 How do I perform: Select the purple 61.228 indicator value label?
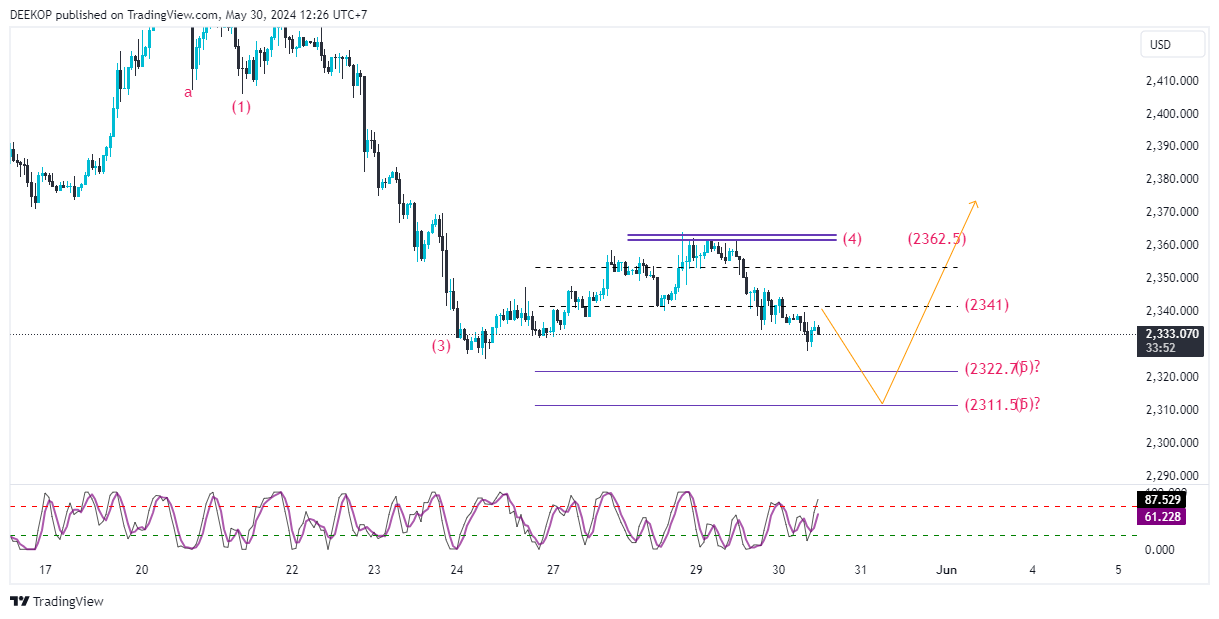click(1161, 516)
